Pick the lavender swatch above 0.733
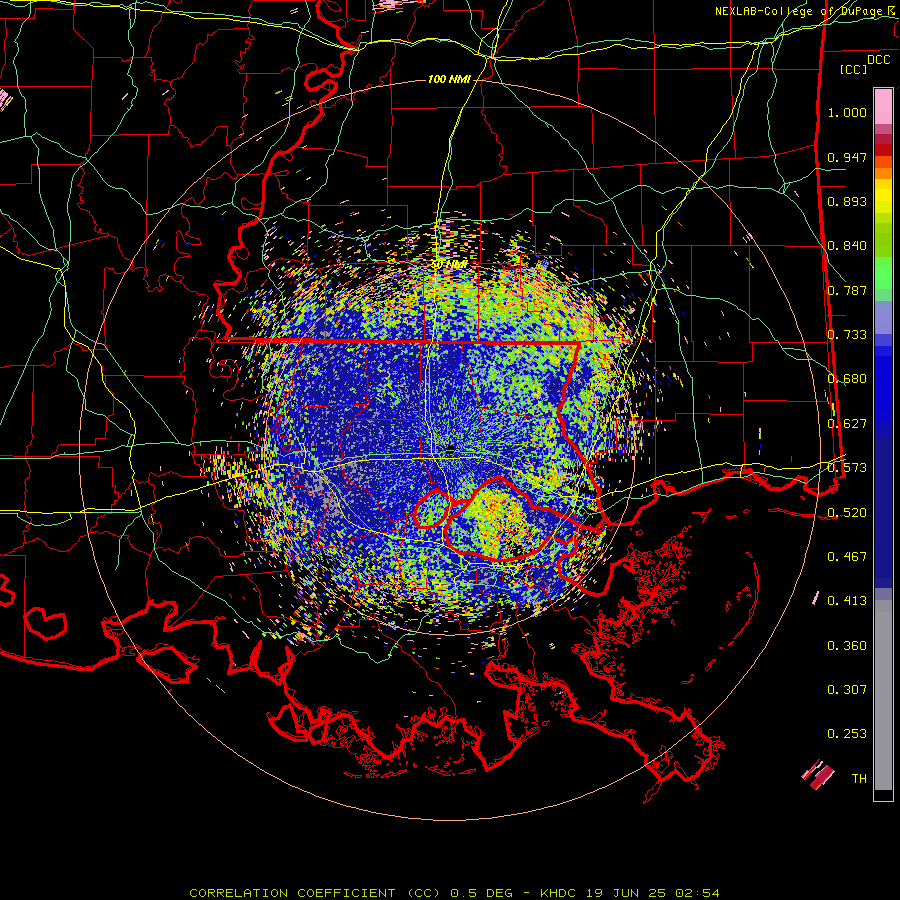 (x=883, y=317)
